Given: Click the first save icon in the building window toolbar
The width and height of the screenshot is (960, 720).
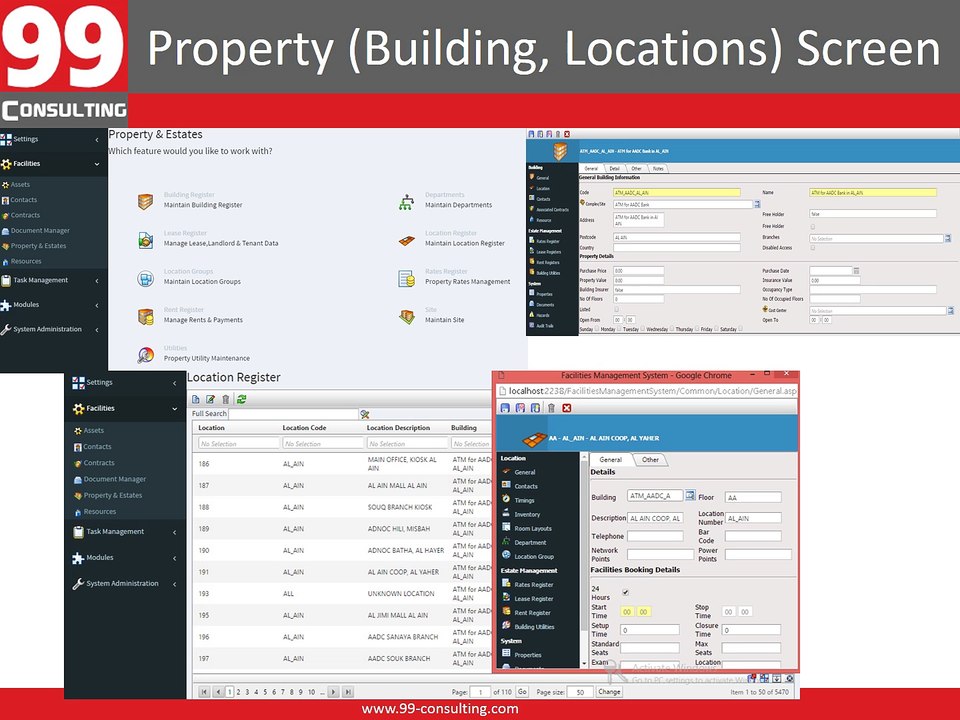Looking at the screenshot, I should click(531, 133).
